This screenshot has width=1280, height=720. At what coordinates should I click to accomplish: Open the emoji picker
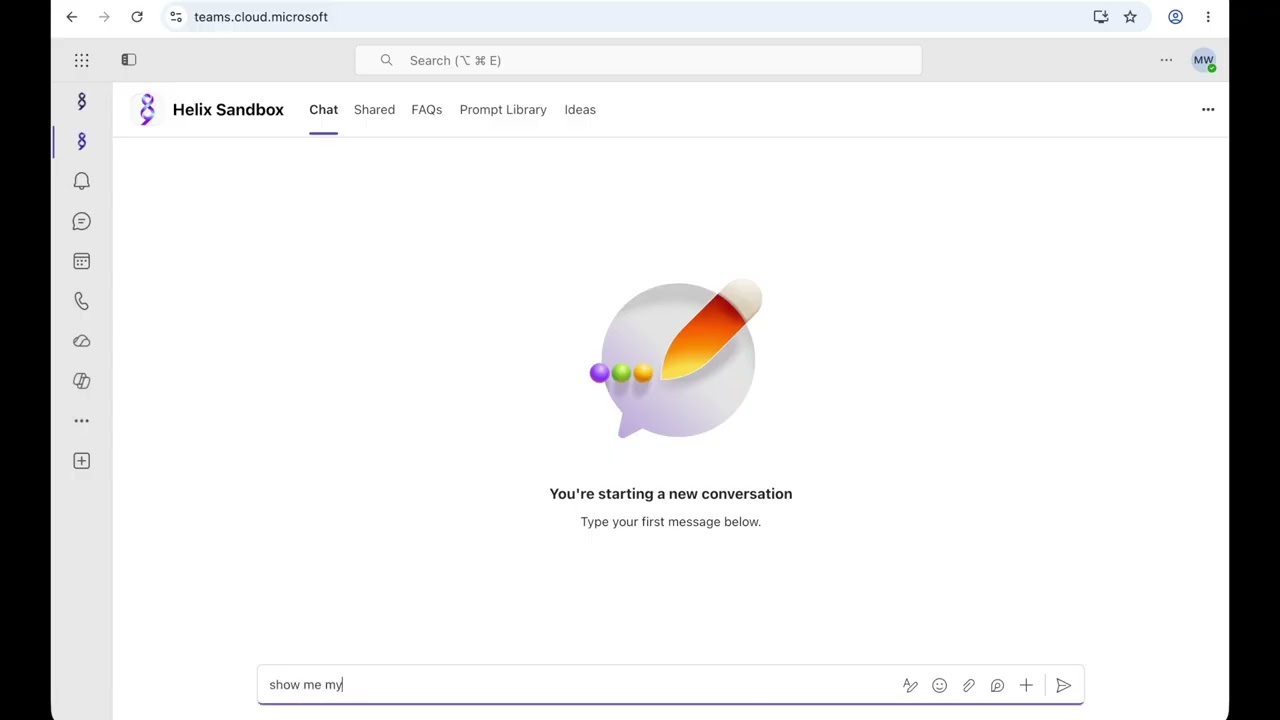click(x=939, y=685)
